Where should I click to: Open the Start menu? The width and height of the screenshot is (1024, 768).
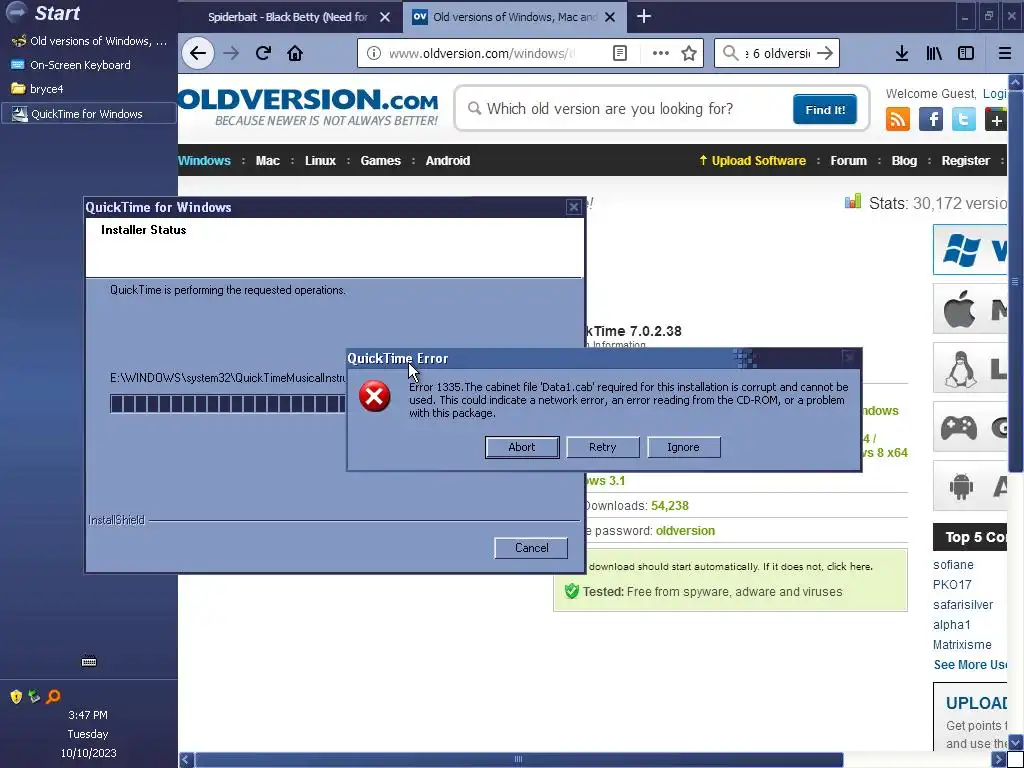coord(42,13)
